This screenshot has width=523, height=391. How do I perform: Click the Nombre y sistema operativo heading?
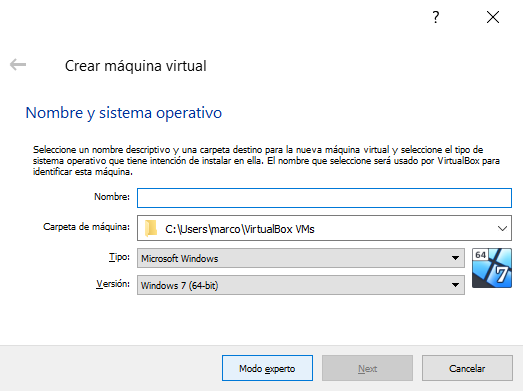point(124,113)
